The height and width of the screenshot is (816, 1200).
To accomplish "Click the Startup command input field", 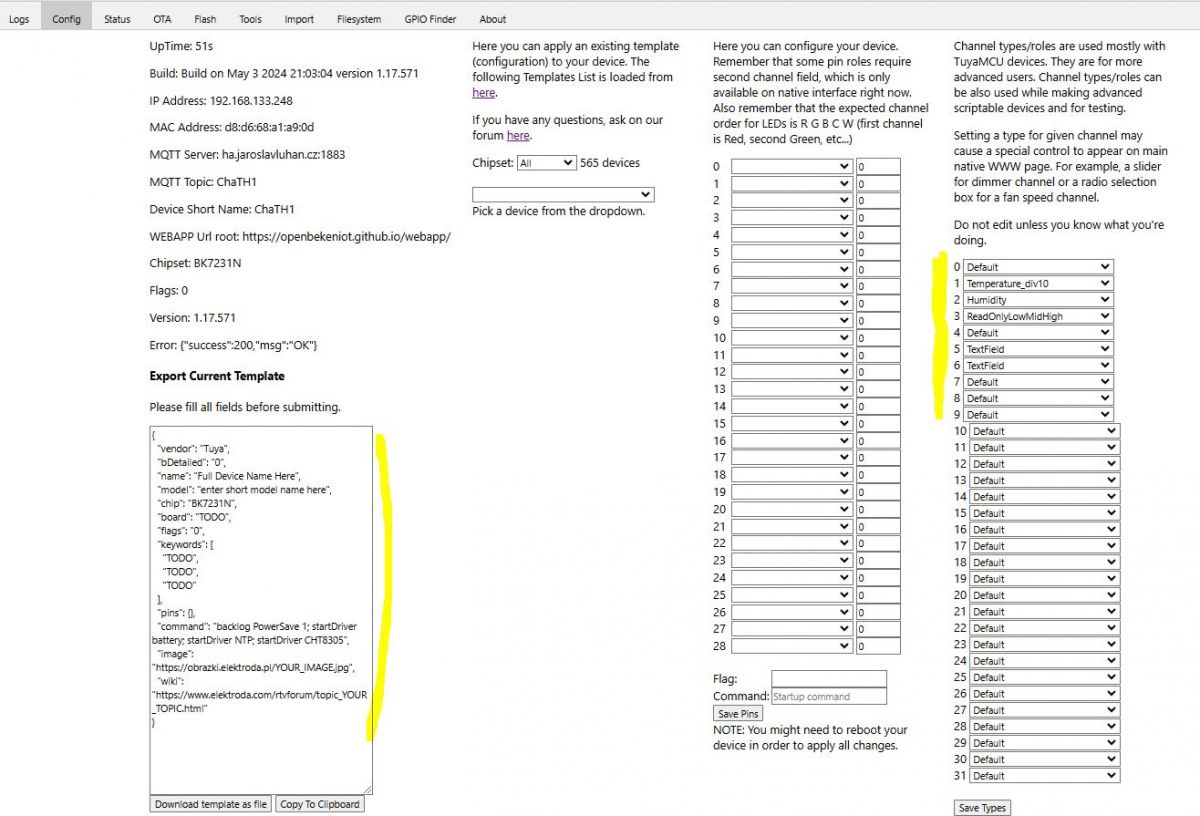I will click(829, 696).
